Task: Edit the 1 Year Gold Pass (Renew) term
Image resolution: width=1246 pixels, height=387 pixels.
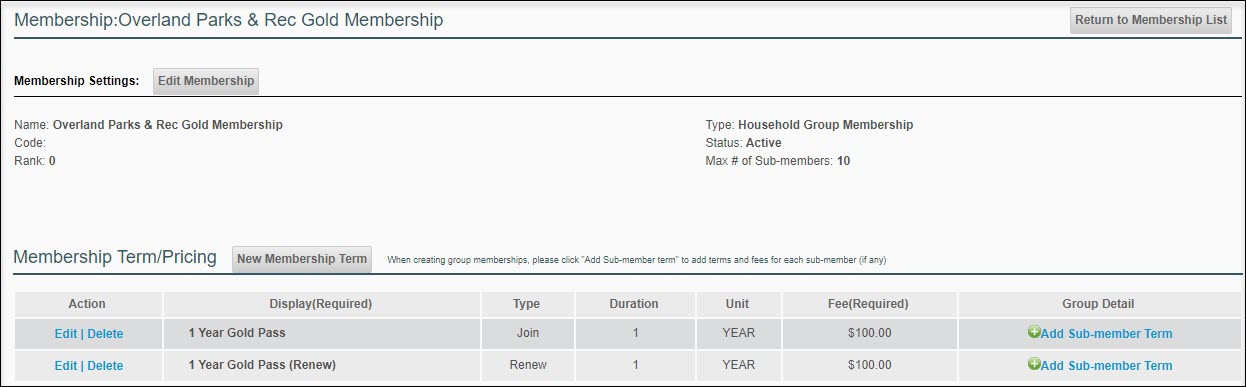Action: [65, 366]
